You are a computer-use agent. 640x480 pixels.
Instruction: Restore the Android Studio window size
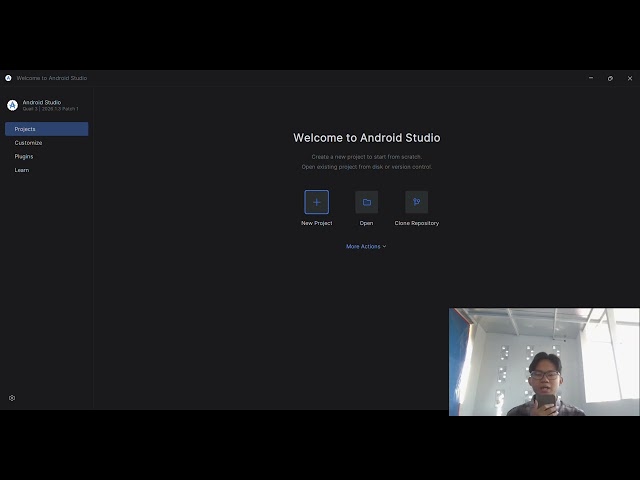tap(610, 78)
